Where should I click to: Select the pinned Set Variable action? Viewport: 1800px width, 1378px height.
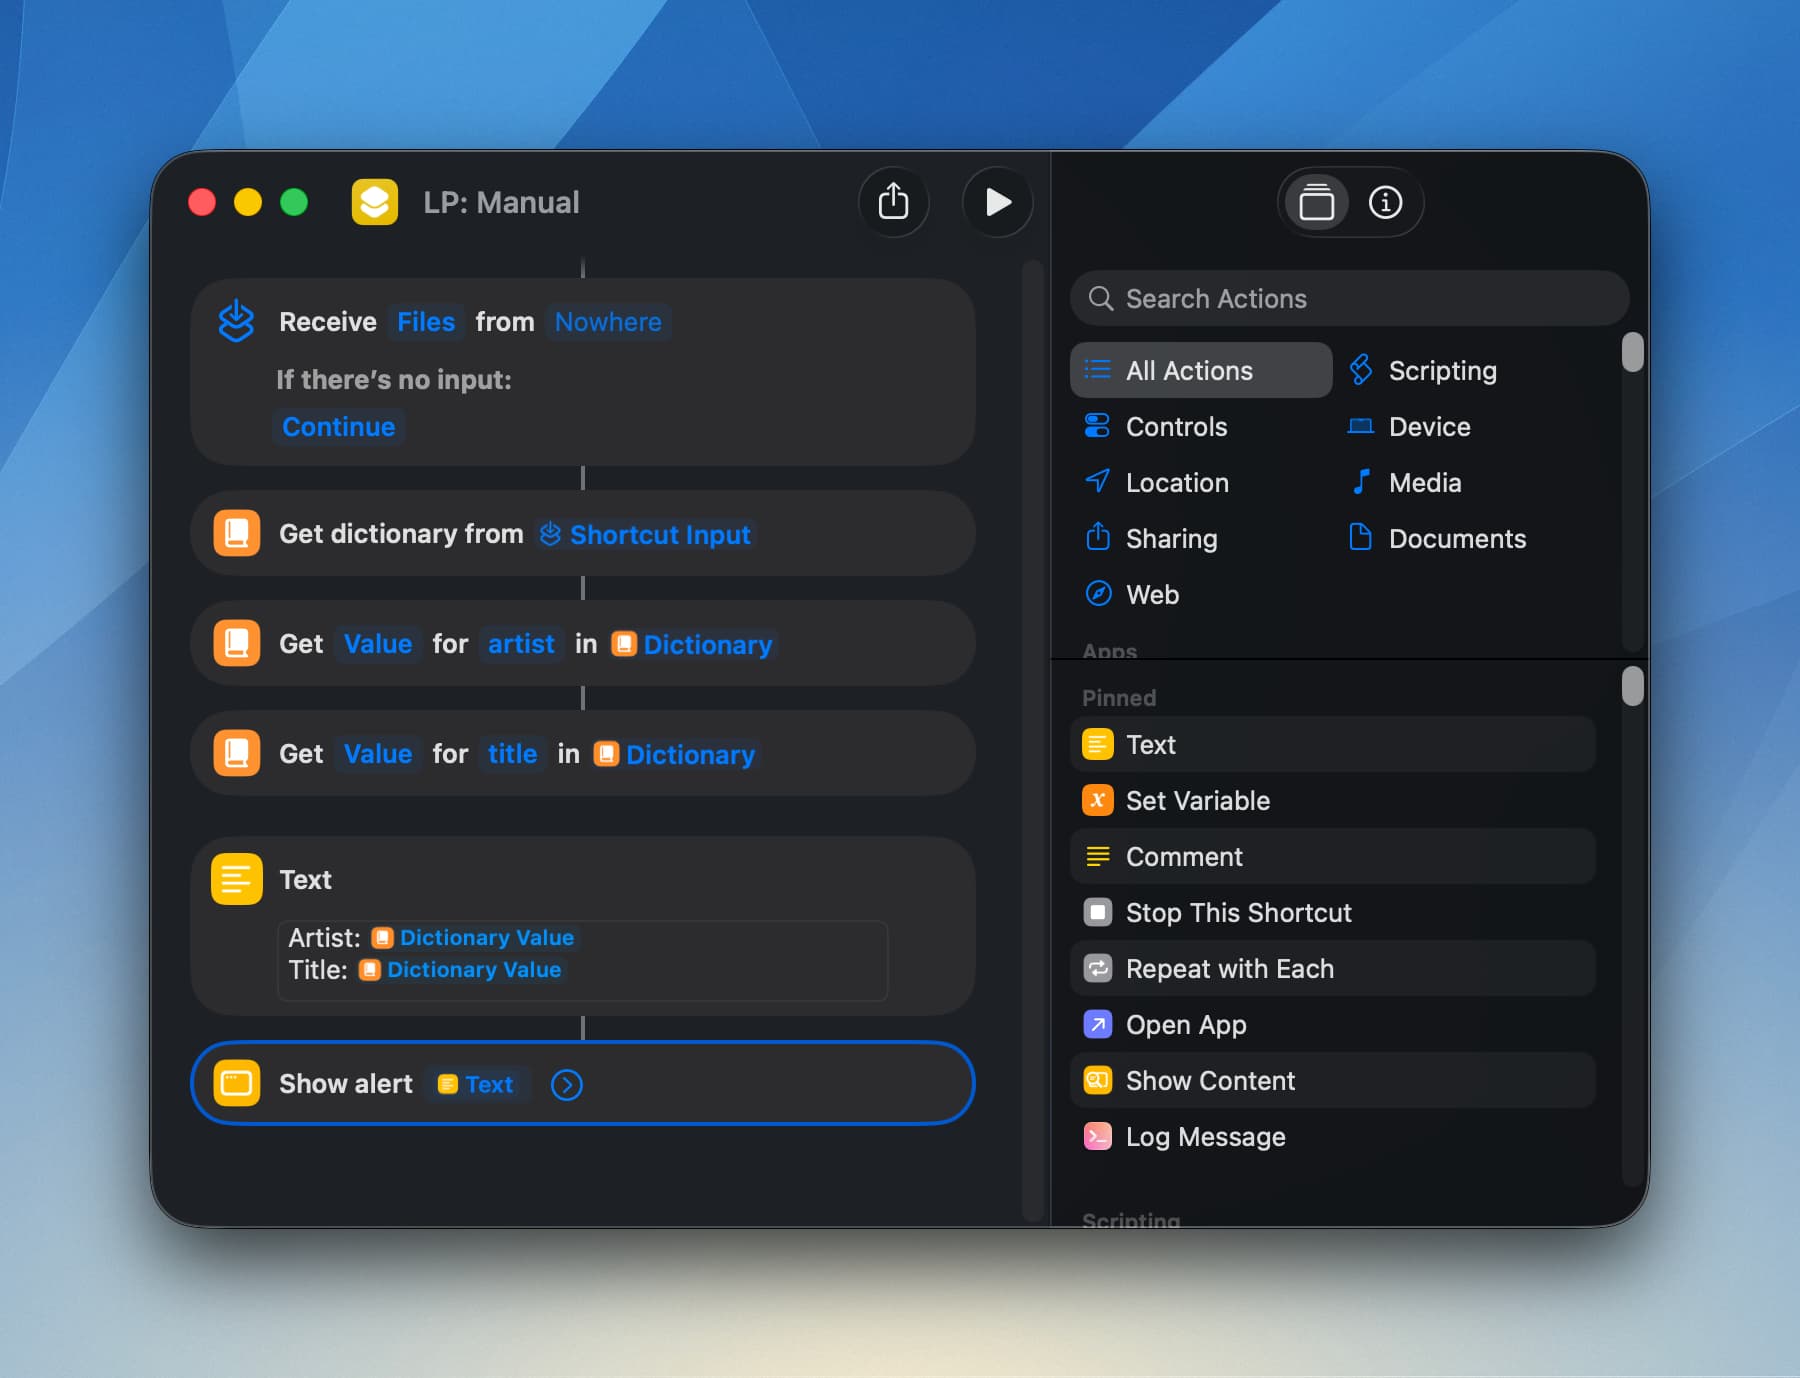(1197, 801)
